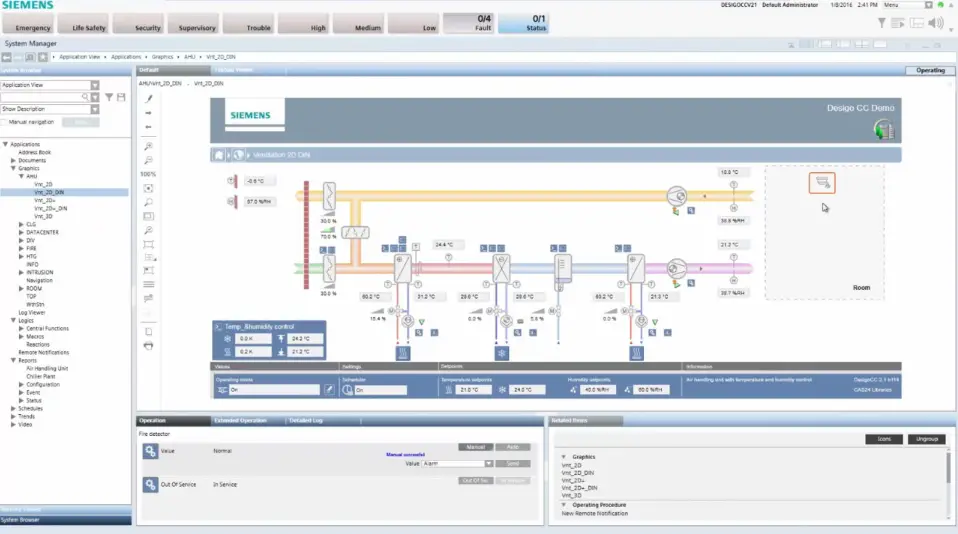Click the funnel filter icon in the top bar
The image size is (958, 534).
pos(882,23)
